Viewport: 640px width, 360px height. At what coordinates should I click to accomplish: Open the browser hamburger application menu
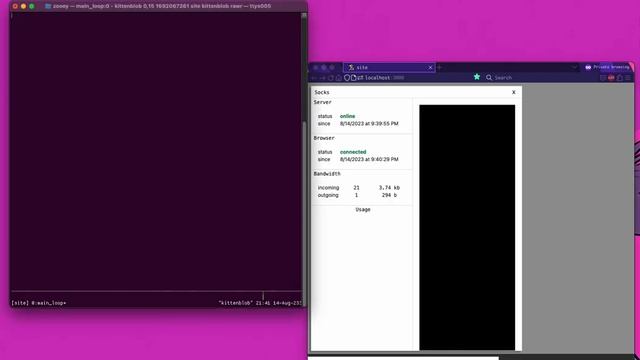point(628,78)
